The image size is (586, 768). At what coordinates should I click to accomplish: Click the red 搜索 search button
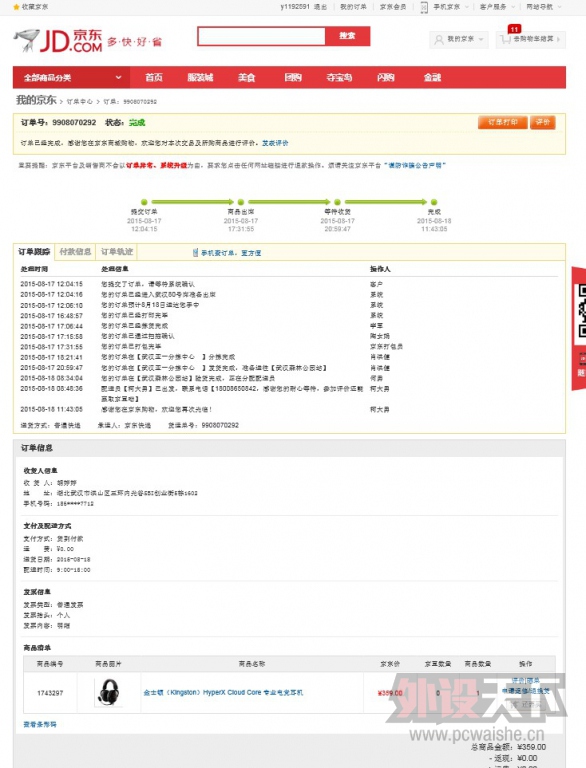pos(347,36)
